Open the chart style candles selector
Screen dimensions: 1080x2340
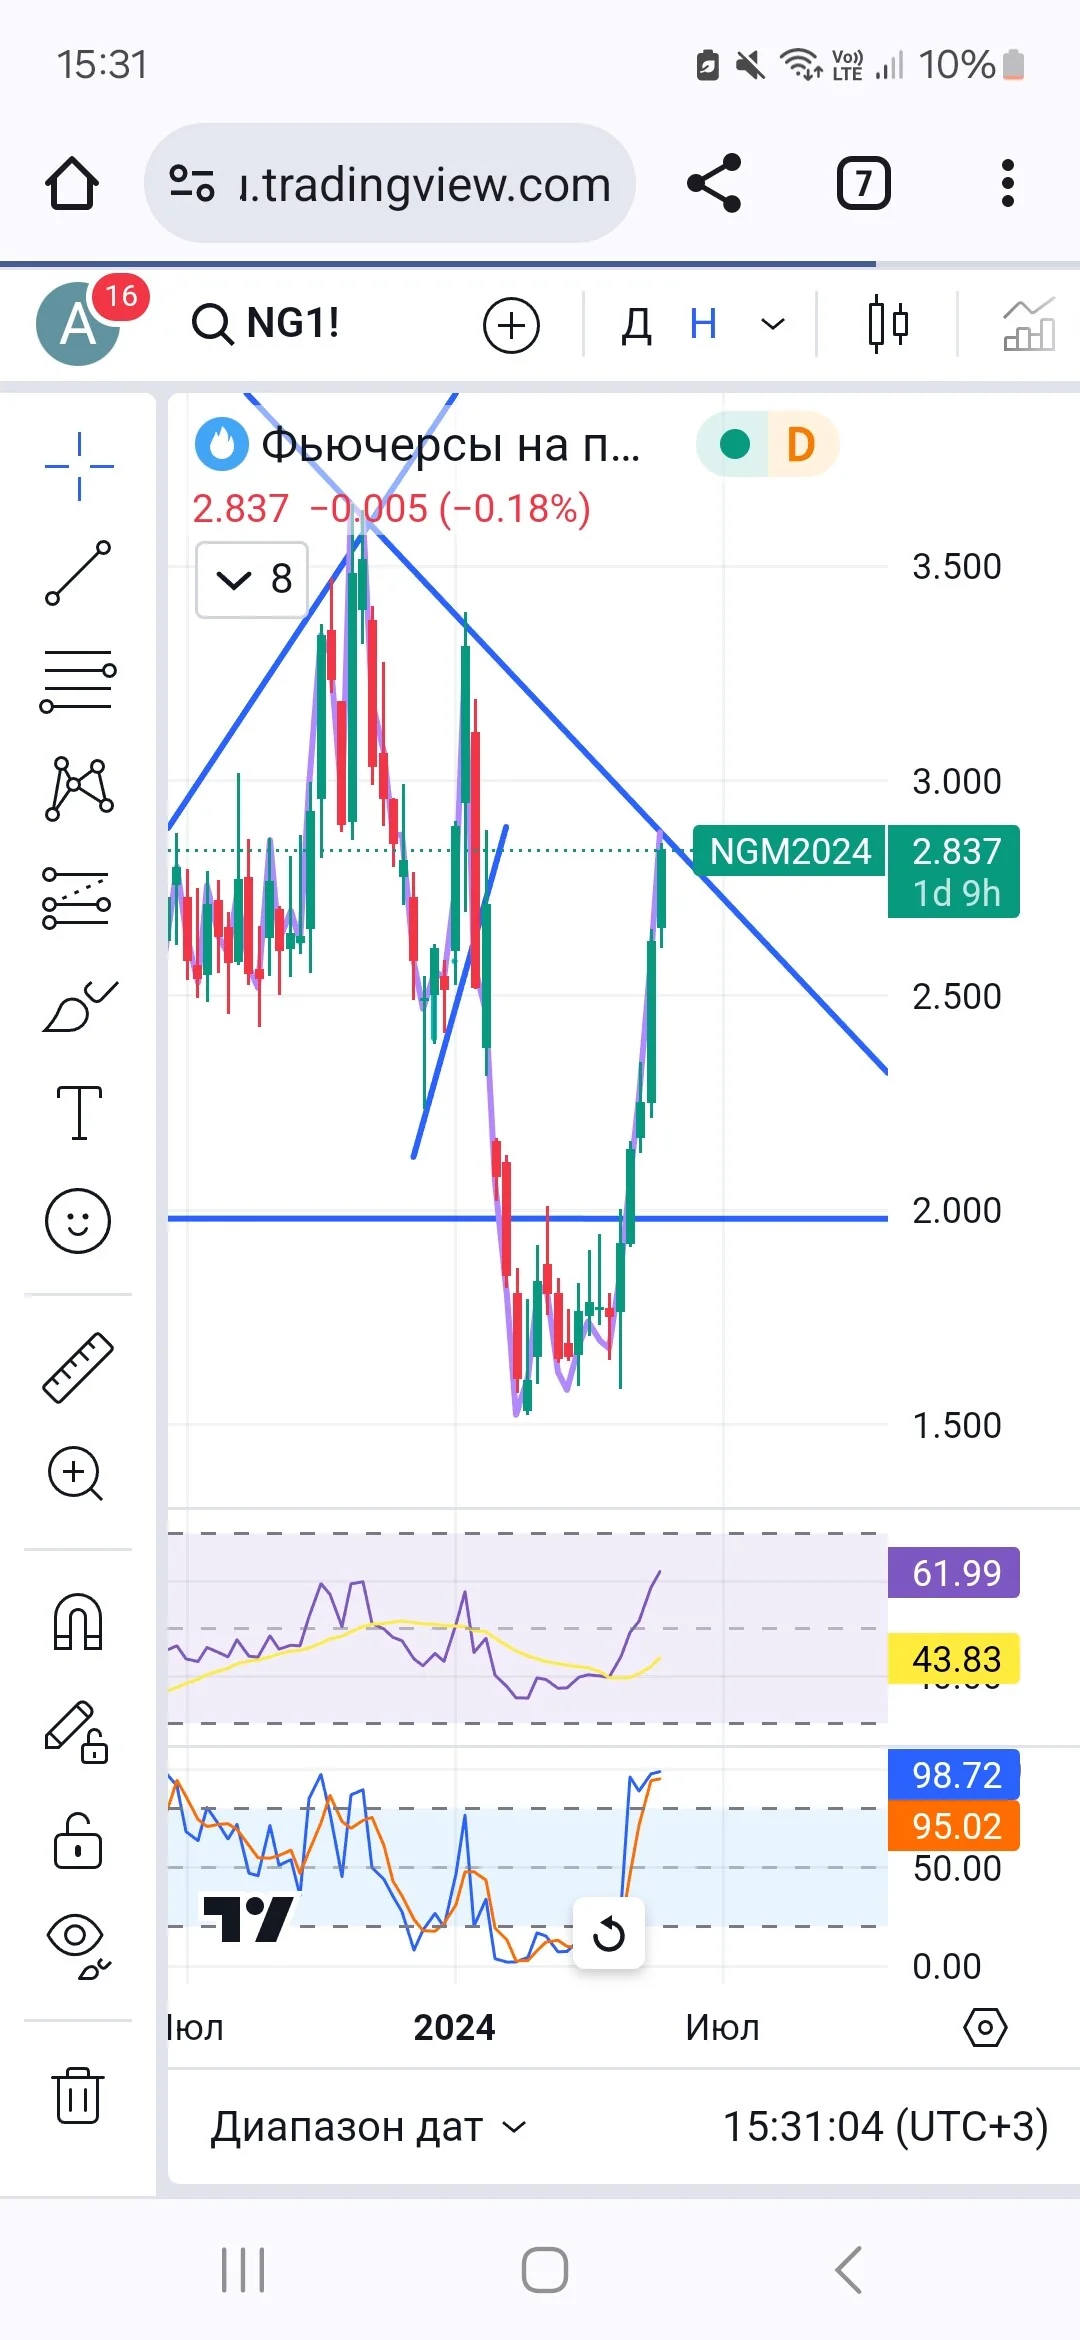888,324
